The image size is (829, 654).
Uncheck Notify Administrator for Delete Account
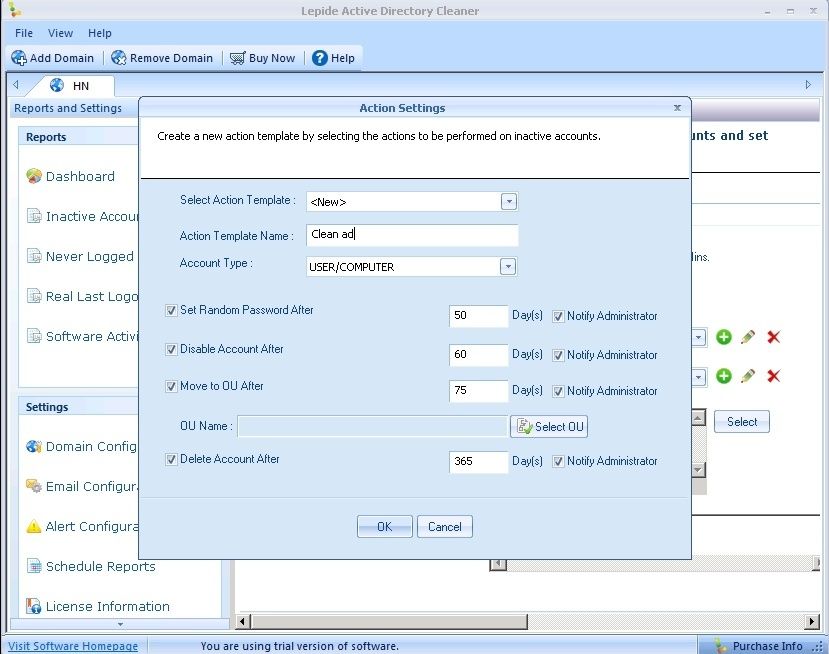tap(558, 462)
